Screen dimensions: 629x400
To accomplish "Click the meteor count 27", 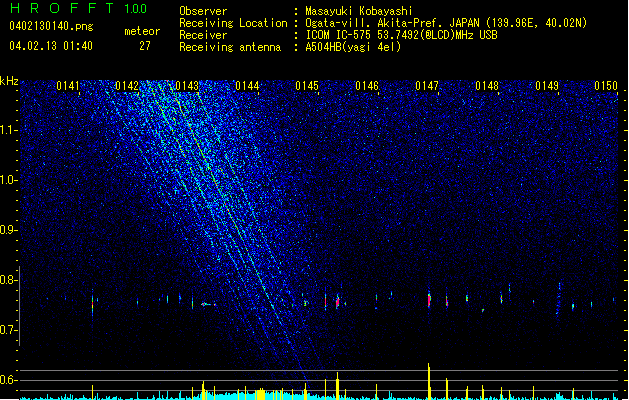I will tap(145, 46).
